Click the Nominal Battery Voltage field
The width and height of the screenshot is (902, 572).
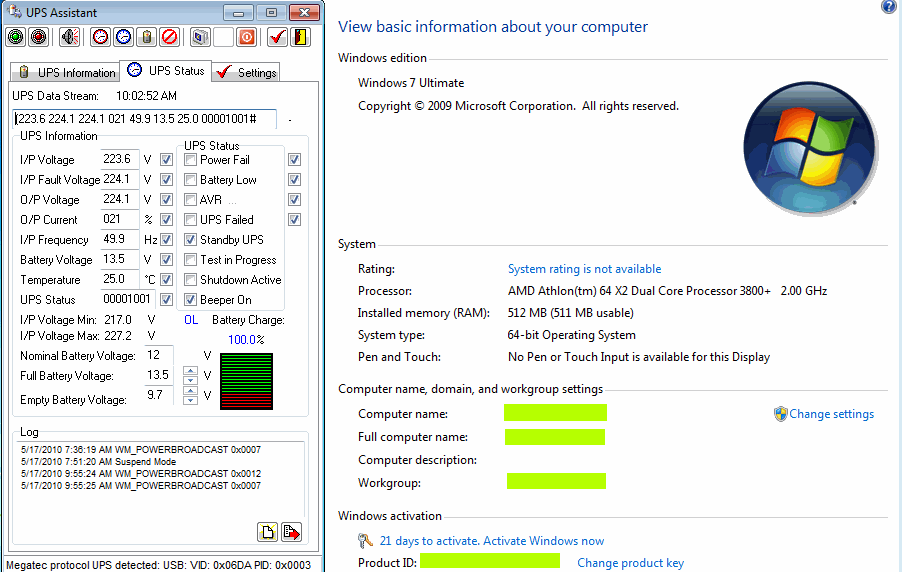coord(159,355)
